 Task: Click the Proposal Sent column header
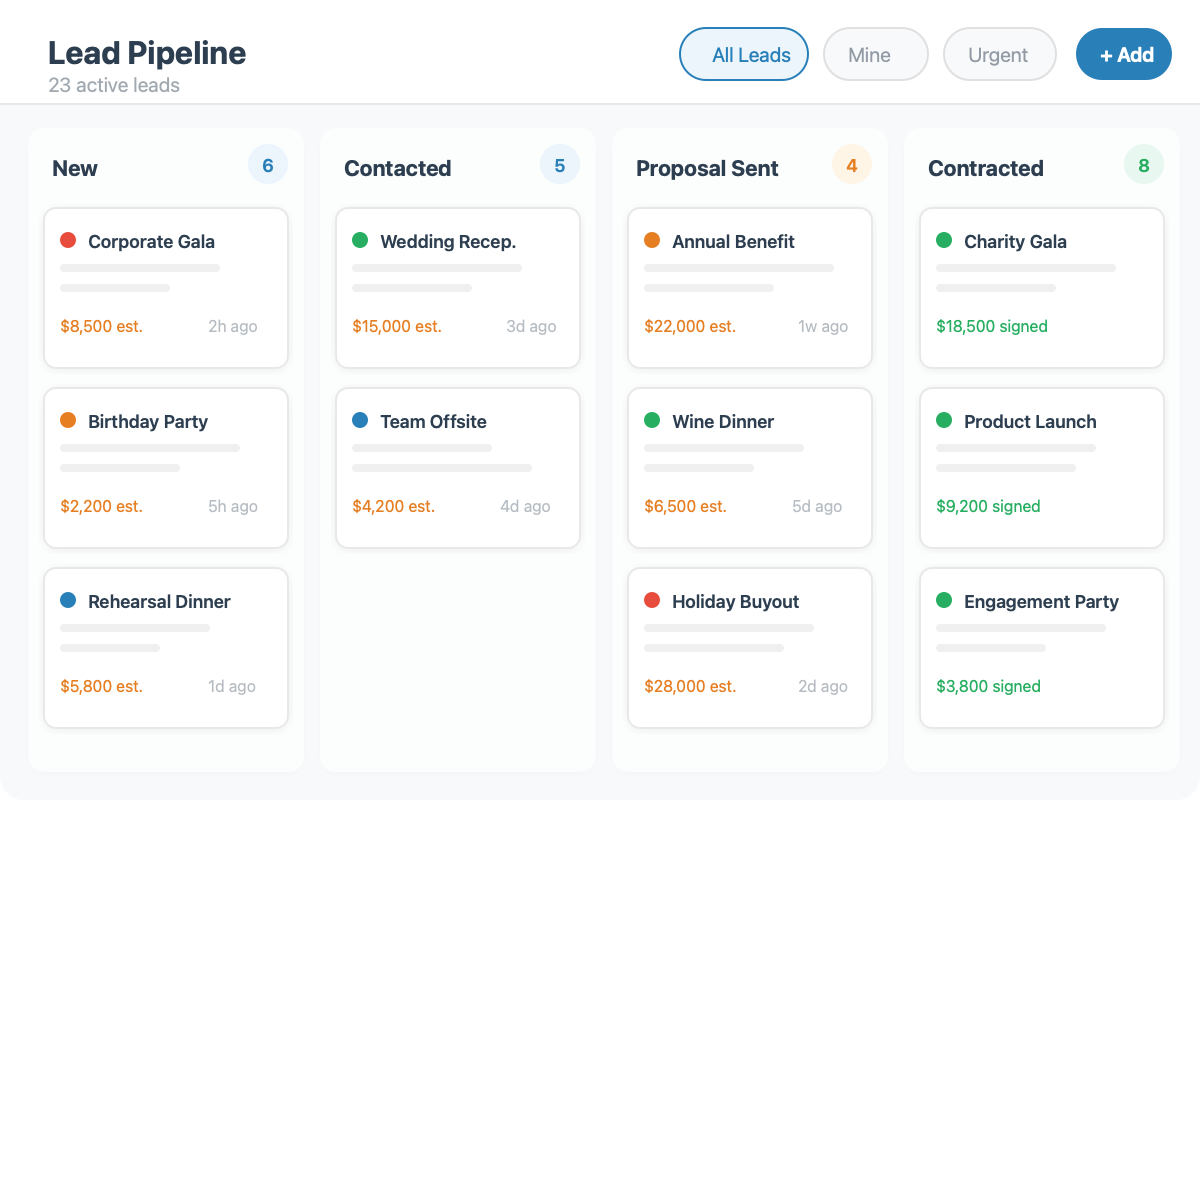point(707,168)
